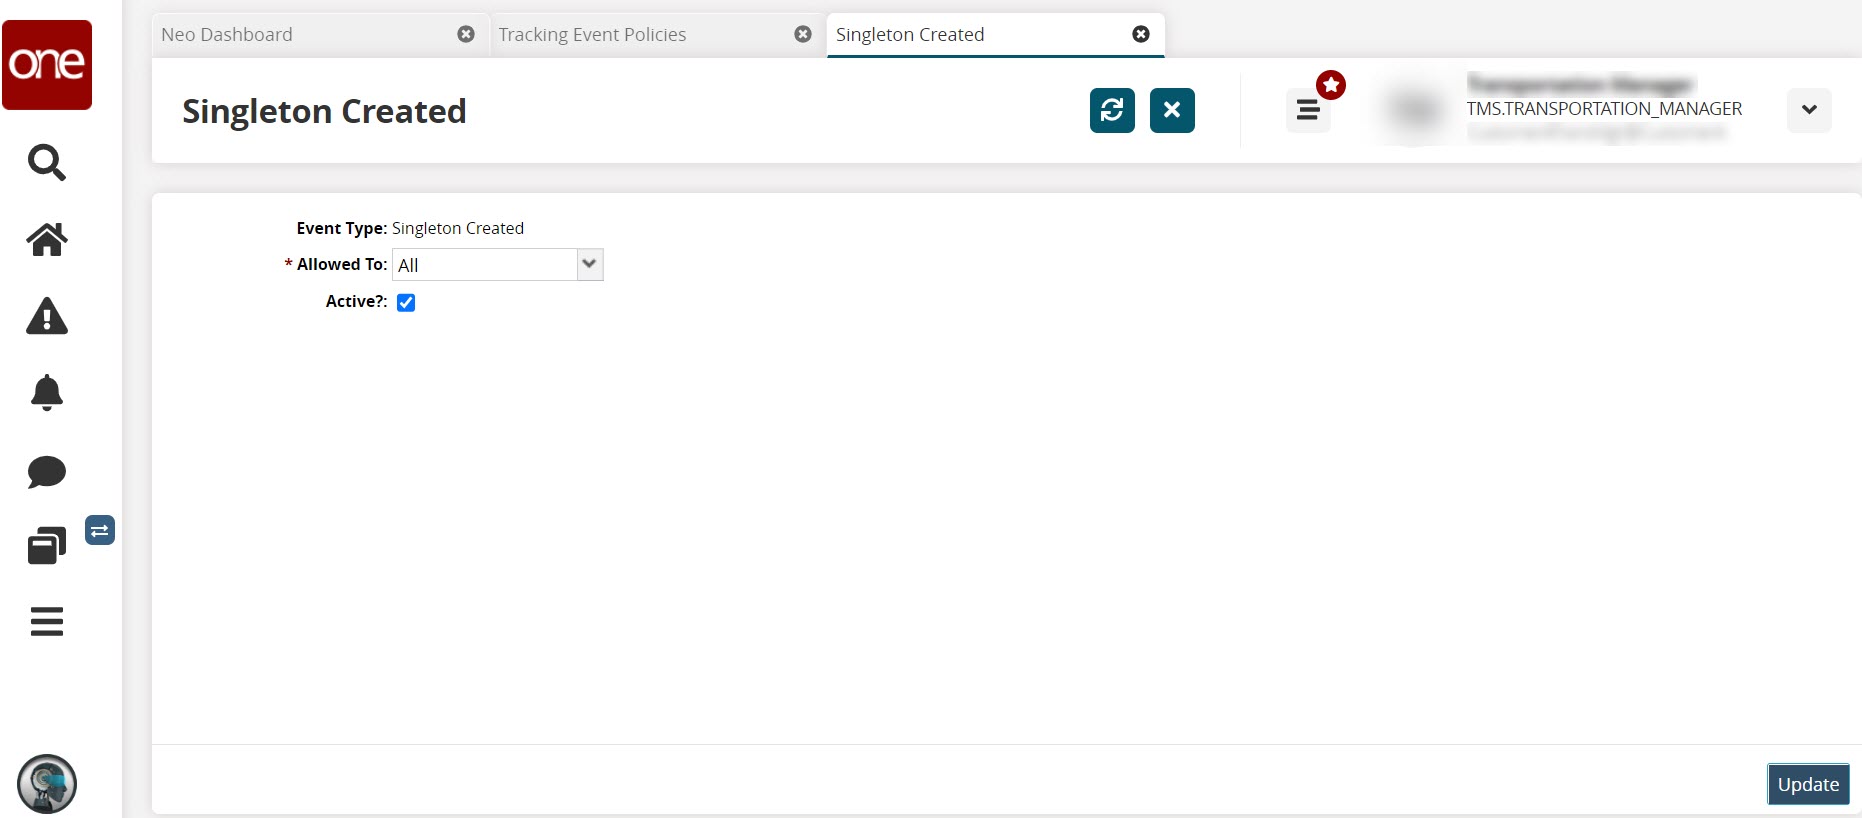Click the blue swap arrows icon

click(x=100, y=530)
